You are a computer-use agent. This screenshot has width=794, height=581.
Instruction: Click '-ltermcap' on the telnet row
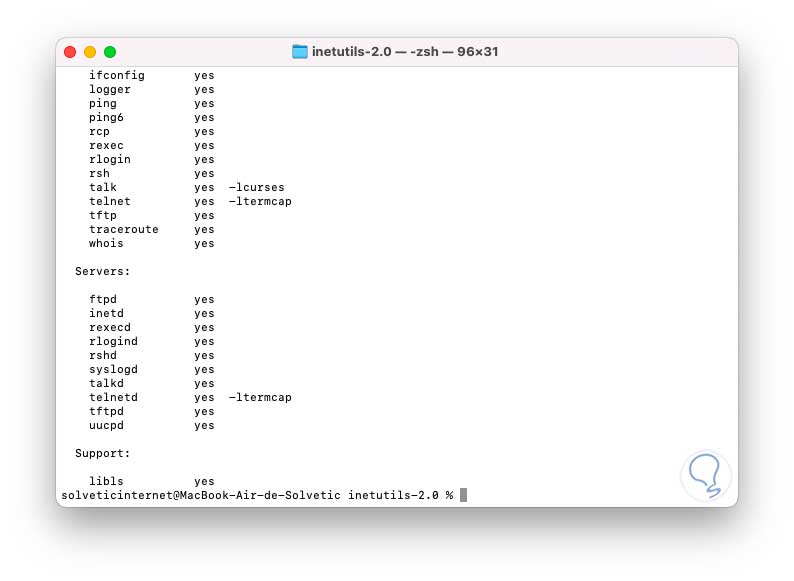260,202
